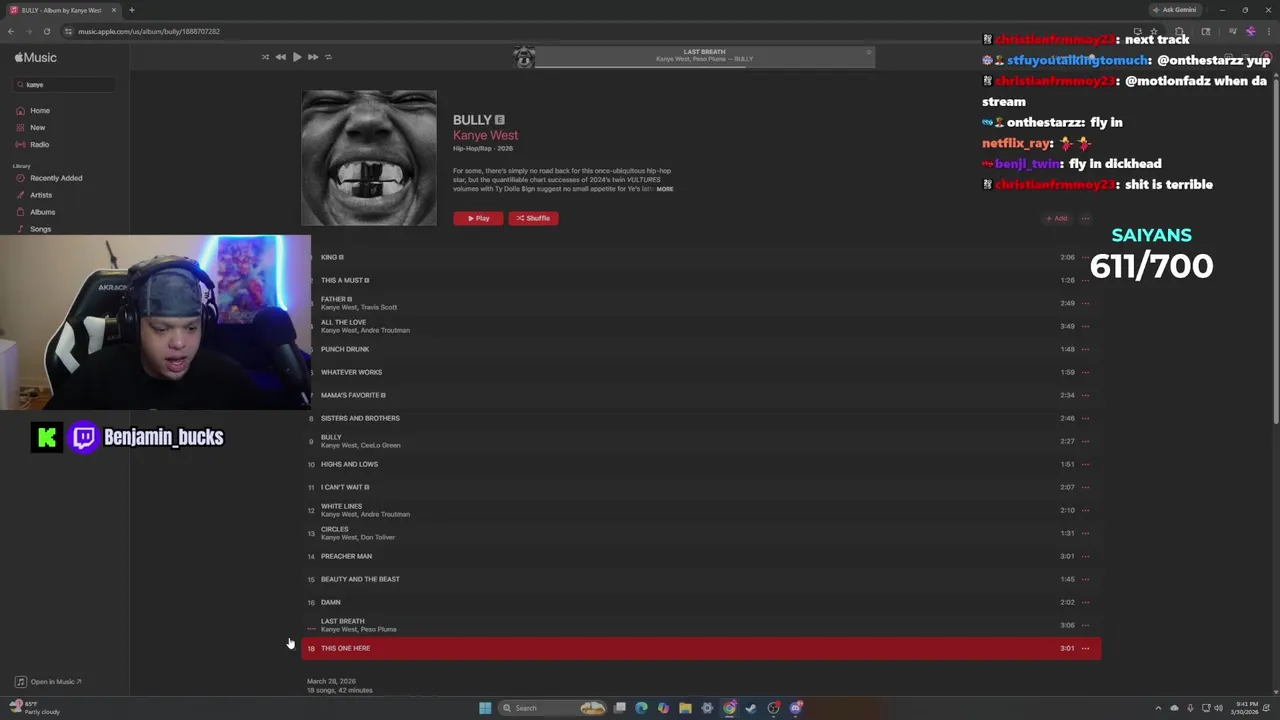Open CeeLo Green link under BULLY track
The height and width of the screenshot is (720, 1280).
pos(381,446)
